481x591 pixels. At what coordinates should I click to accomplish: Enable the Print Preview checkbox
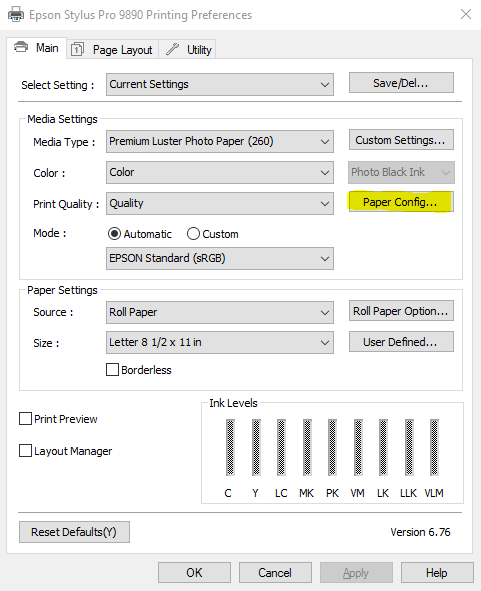[x=25, y=419]
